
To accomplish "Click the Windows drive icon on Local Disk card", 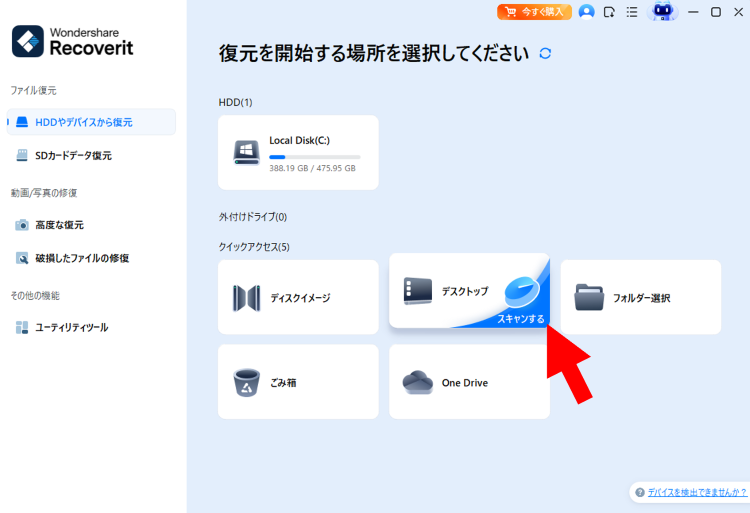I will click(x=246, y=153).
